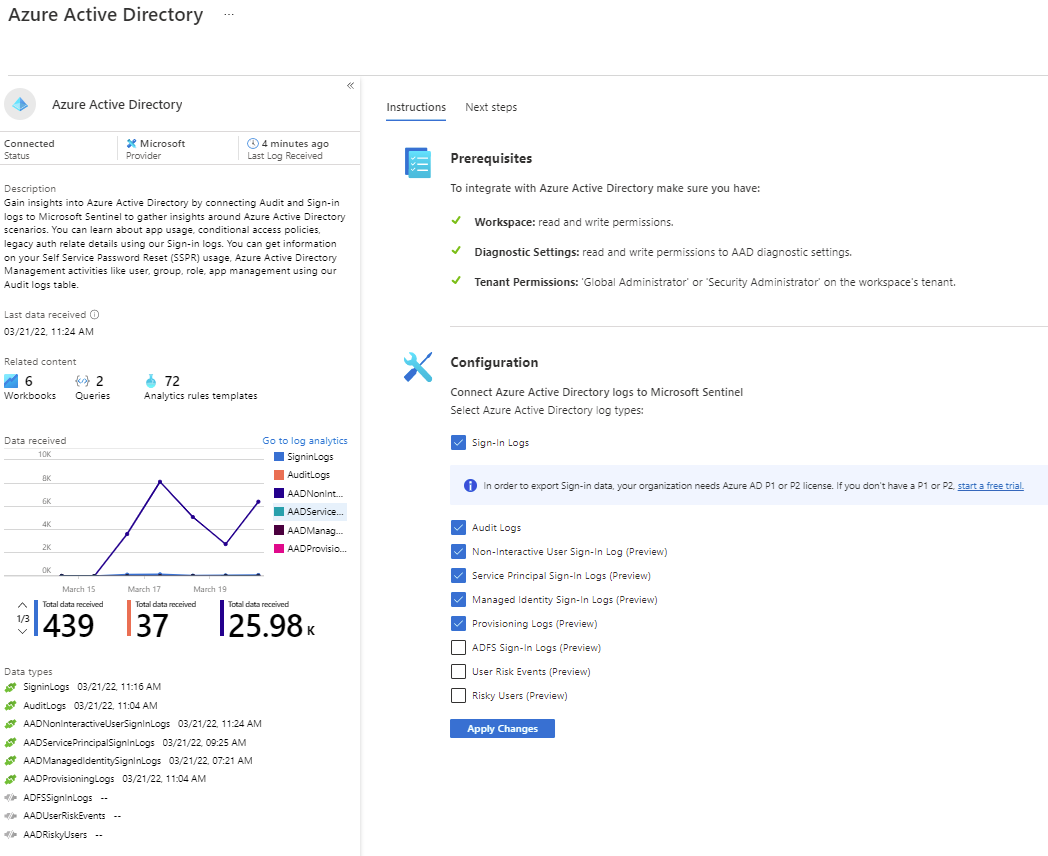Click the Apply Changes button
Image resolution: width=1048 pixels, height=856 pixels.
point(502,728)
